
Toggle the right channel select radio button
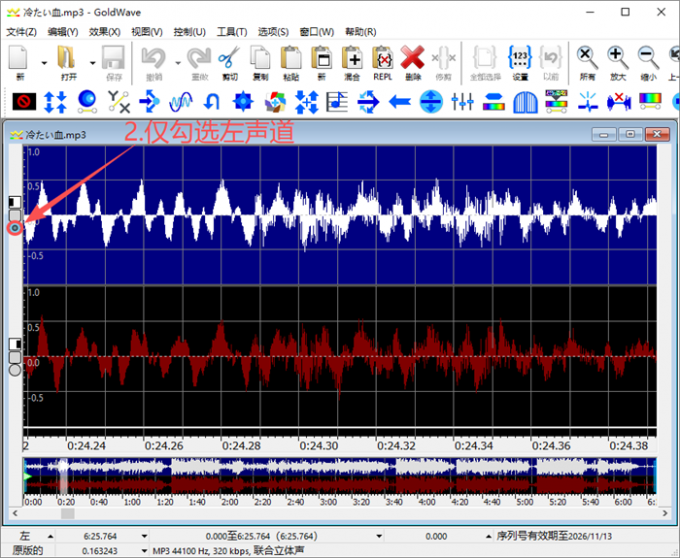click(15, 370)
